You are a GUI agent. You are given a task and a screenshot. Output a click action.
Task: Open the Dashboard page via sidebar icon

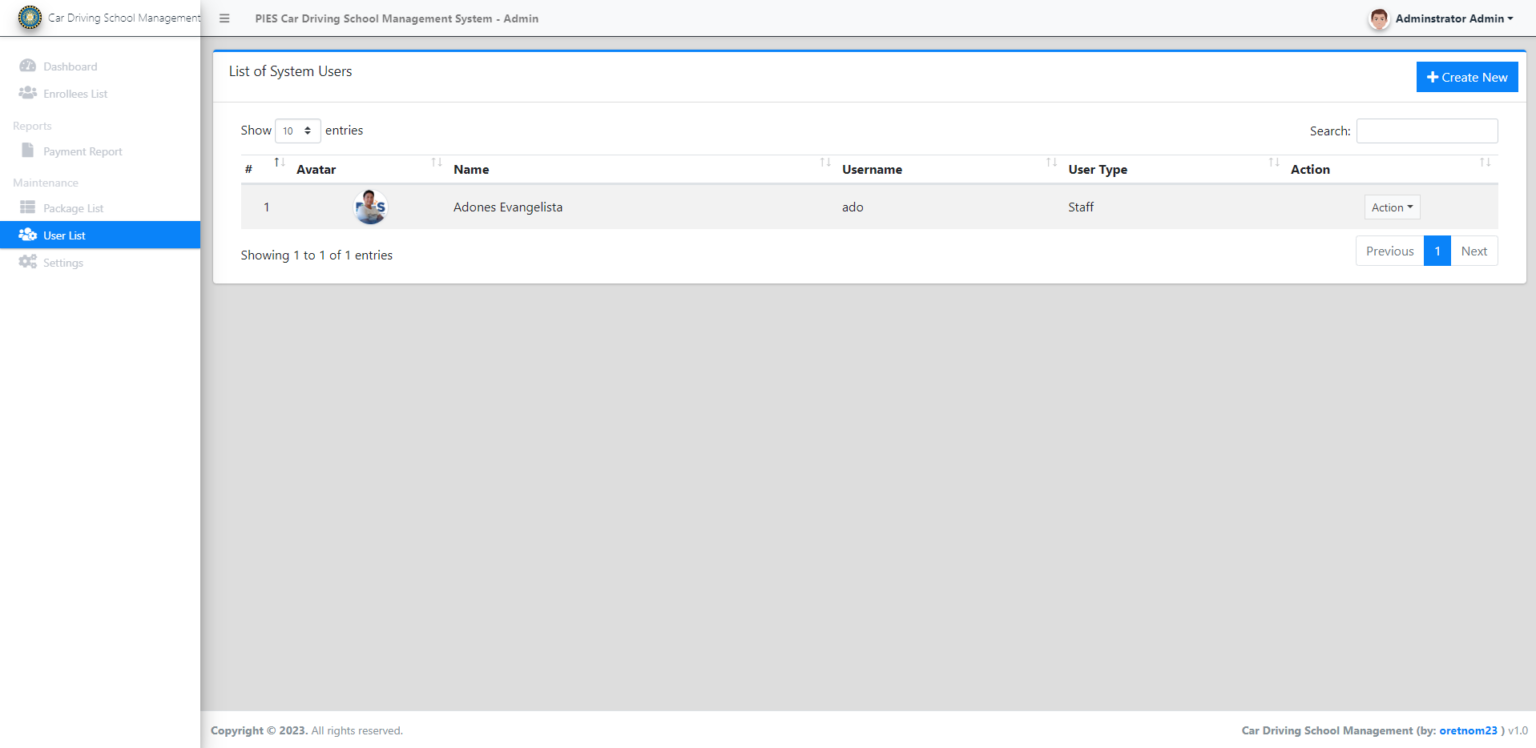pos(27,65)
